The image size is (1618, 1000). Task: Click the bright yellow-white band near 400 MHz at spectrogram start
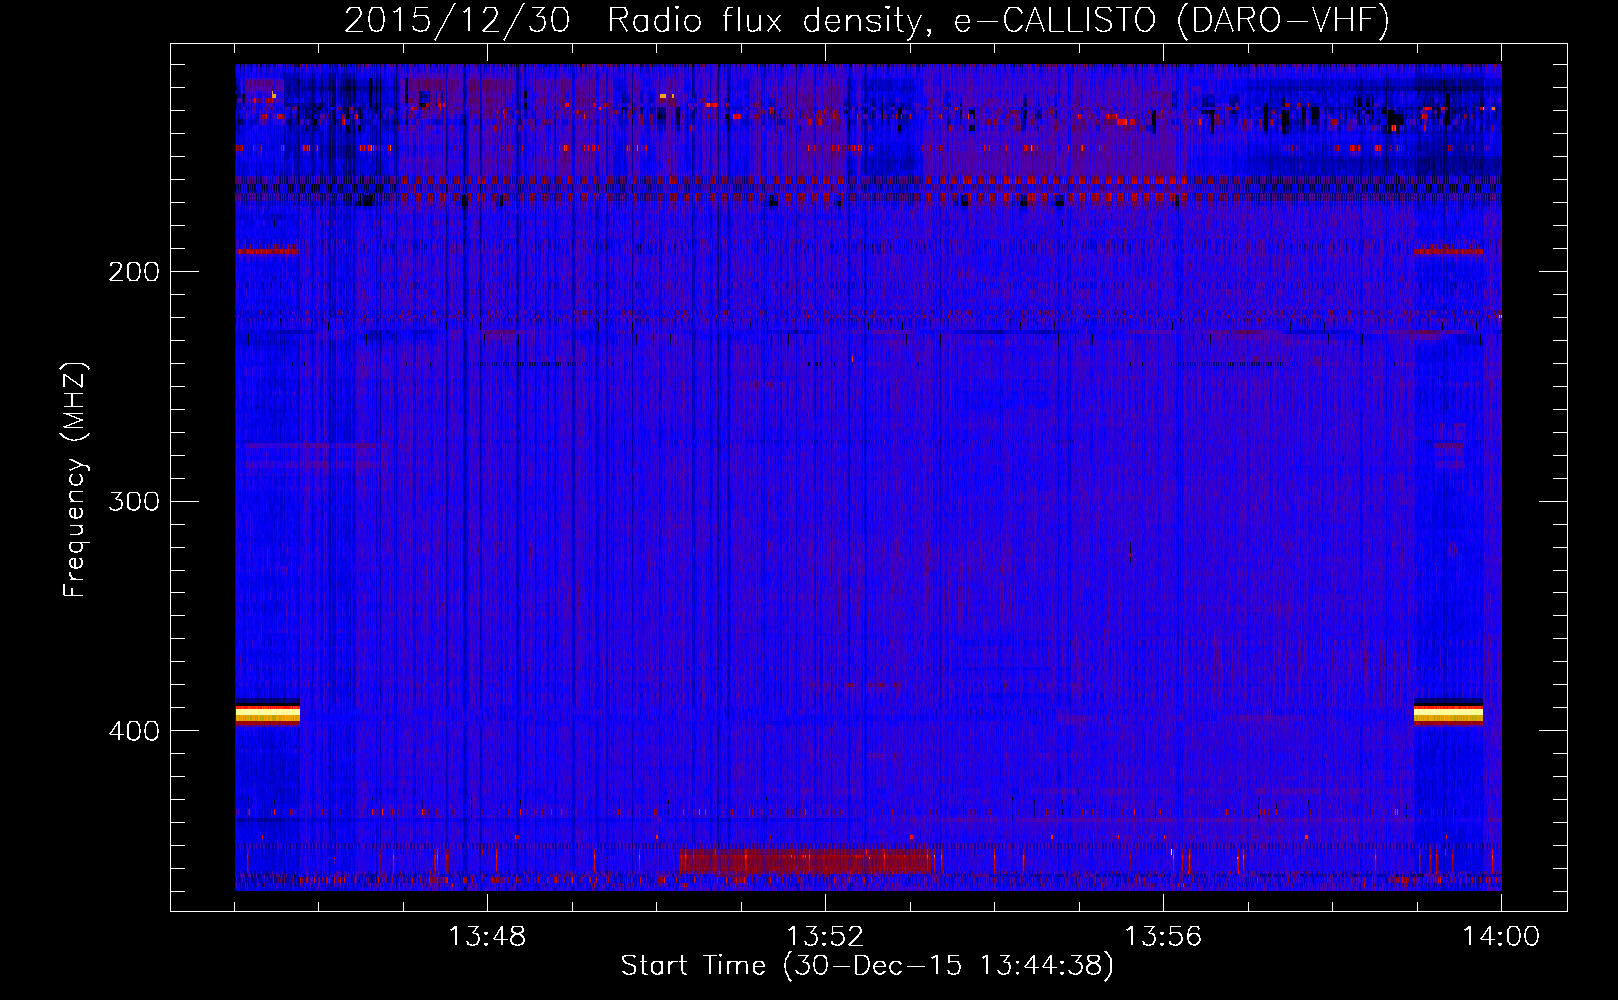click(267, 713)
